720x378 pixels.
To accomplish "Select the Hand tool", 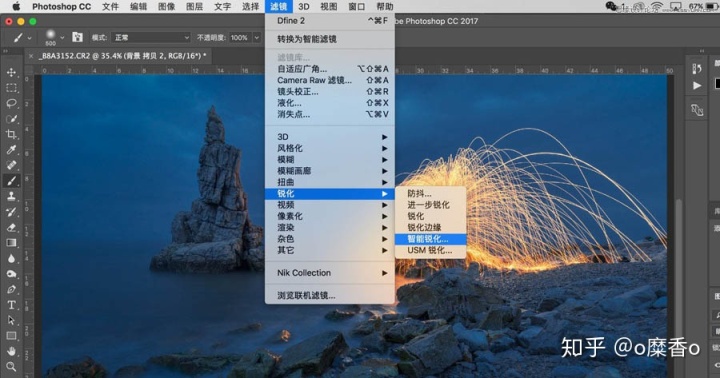I will click(x=11, y=351).
